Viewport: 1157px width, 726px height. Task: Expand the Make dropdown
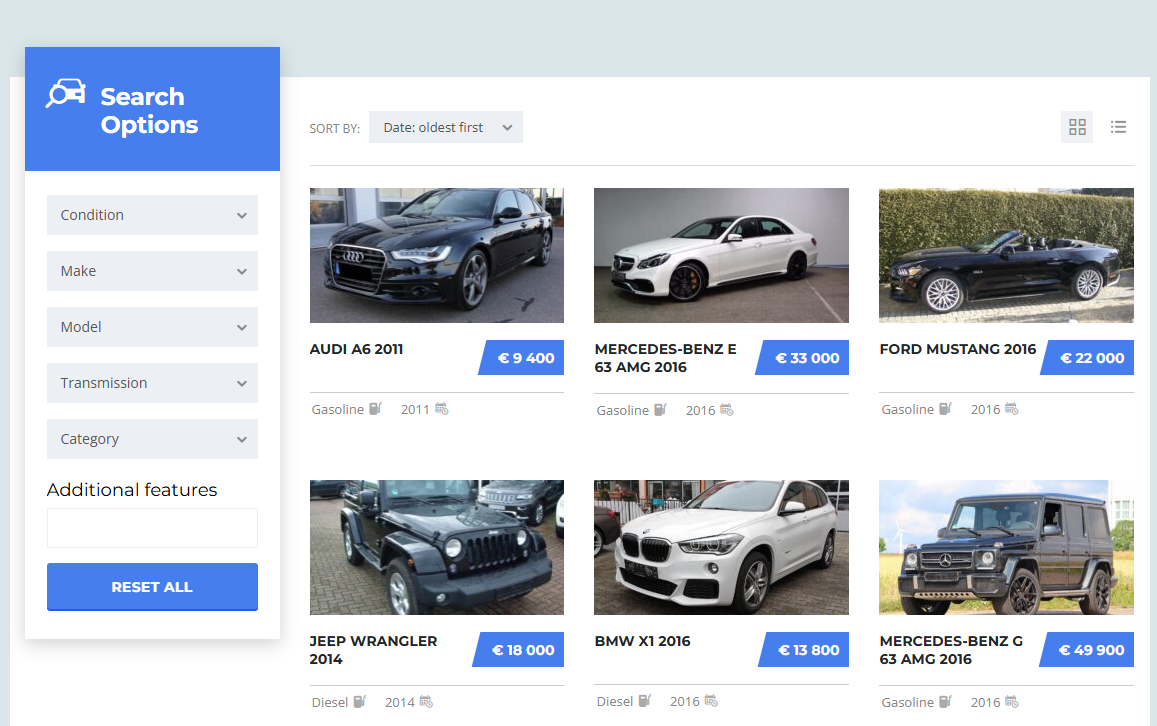[152, 271]
